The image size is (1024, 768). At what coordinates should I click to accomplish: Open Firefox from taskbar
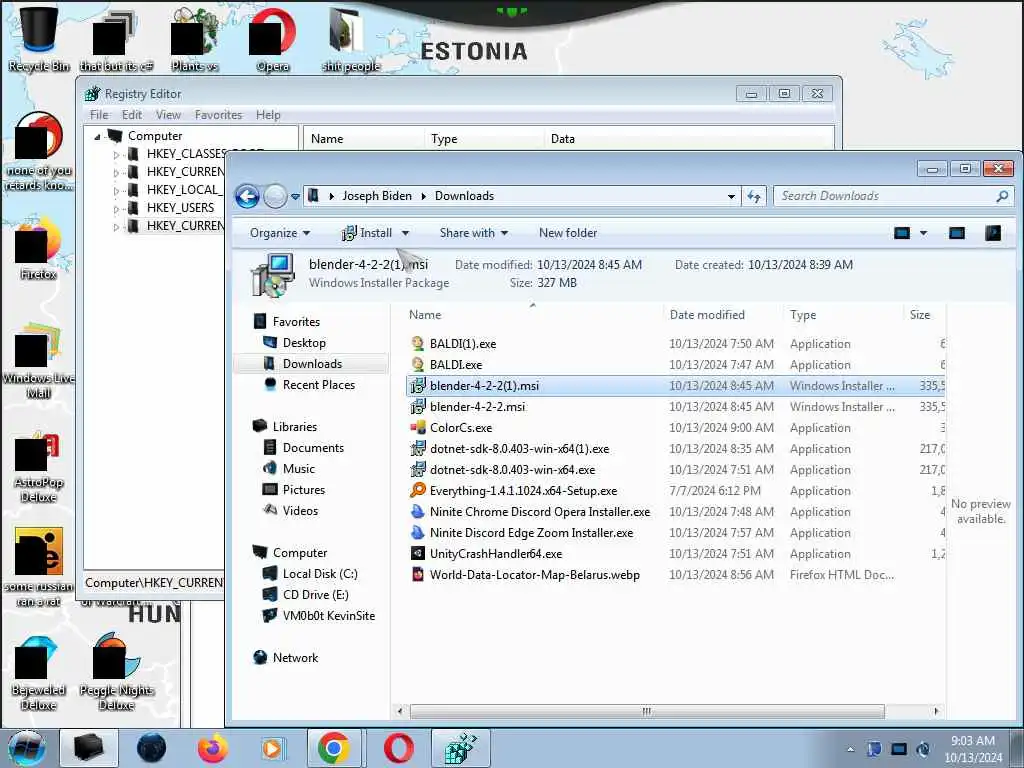(212, 748)
